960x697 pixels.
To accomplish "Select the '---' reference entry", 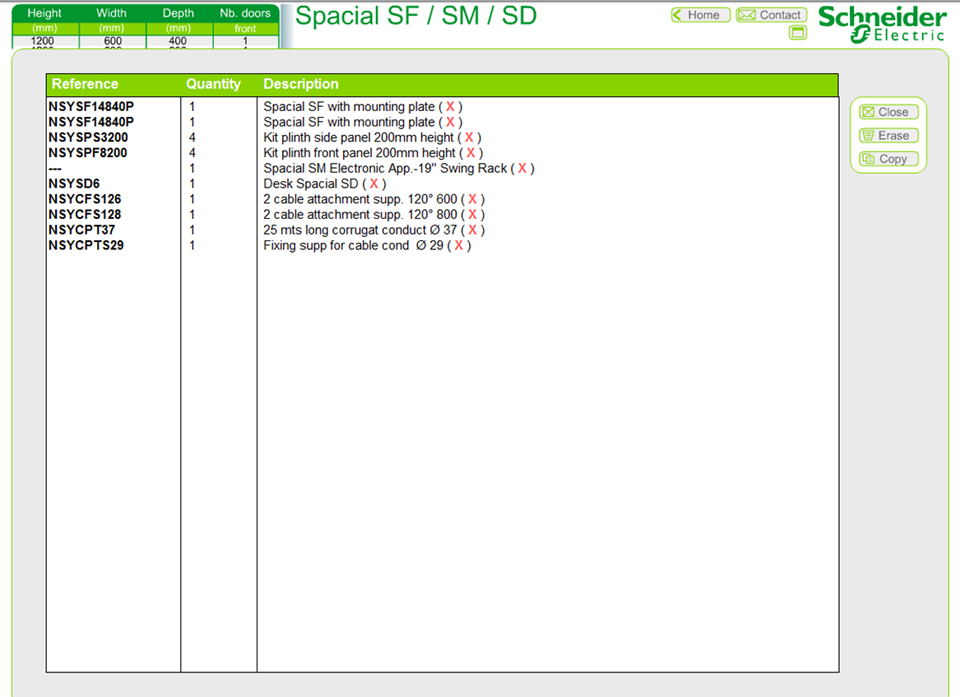I will (x=55, y=168).
